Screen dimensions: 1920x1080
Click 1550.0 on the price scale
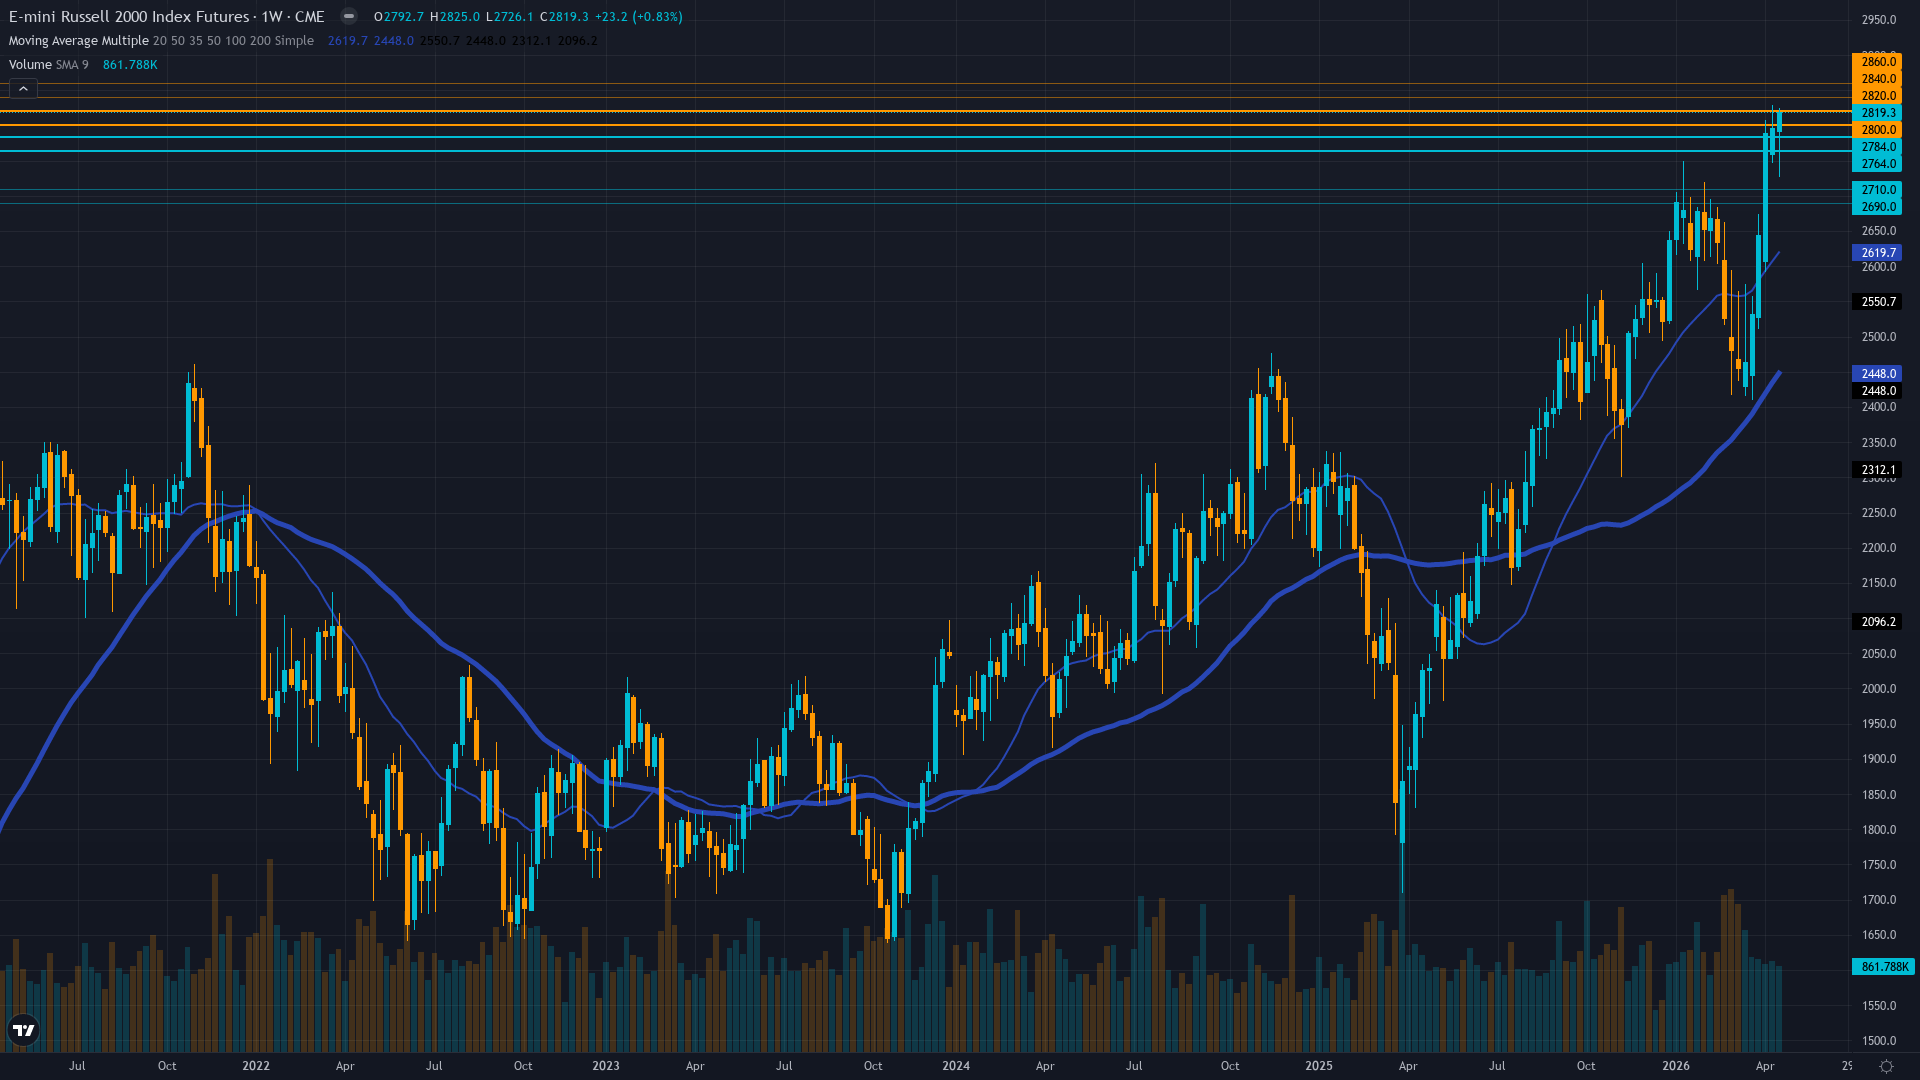(x=1878, y=1006)
